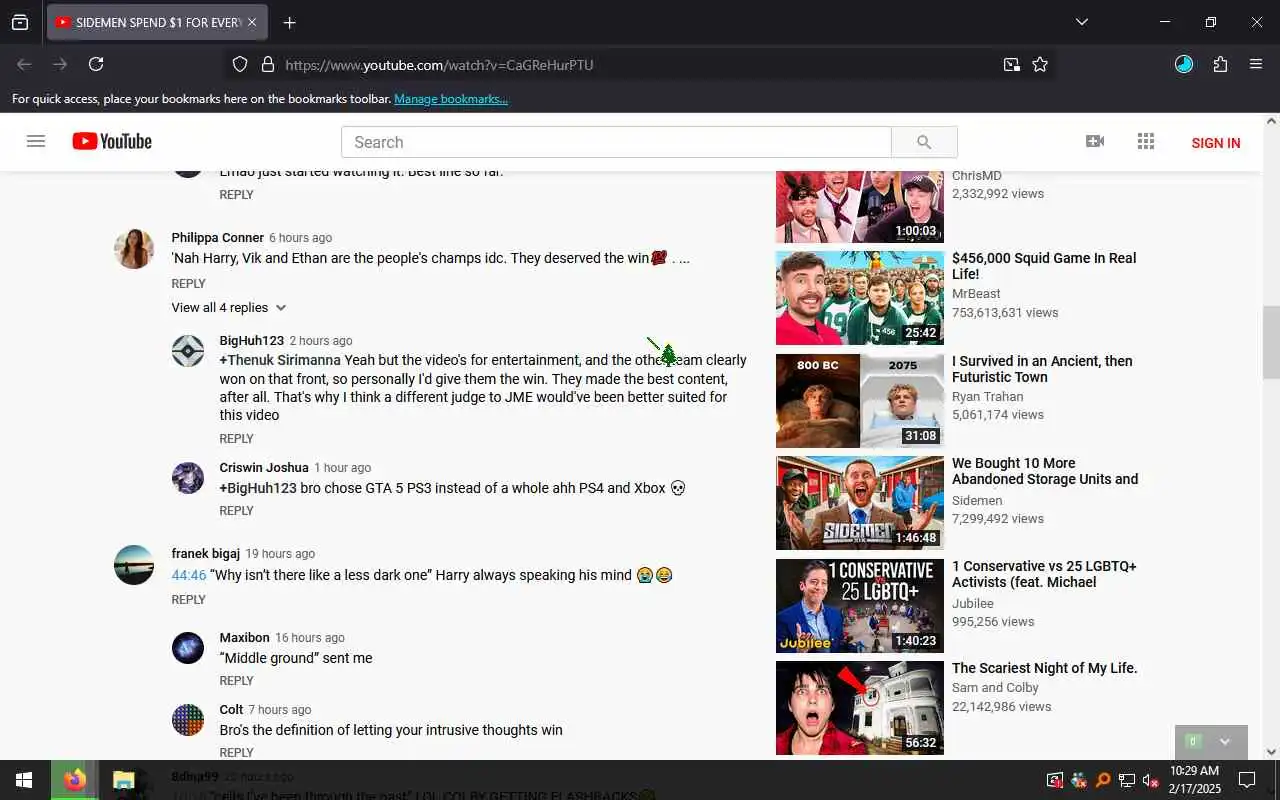The width and height of the screenshot is (1280, 800).
Task: Bookmark this page with the star icon
Action: 1040,64
